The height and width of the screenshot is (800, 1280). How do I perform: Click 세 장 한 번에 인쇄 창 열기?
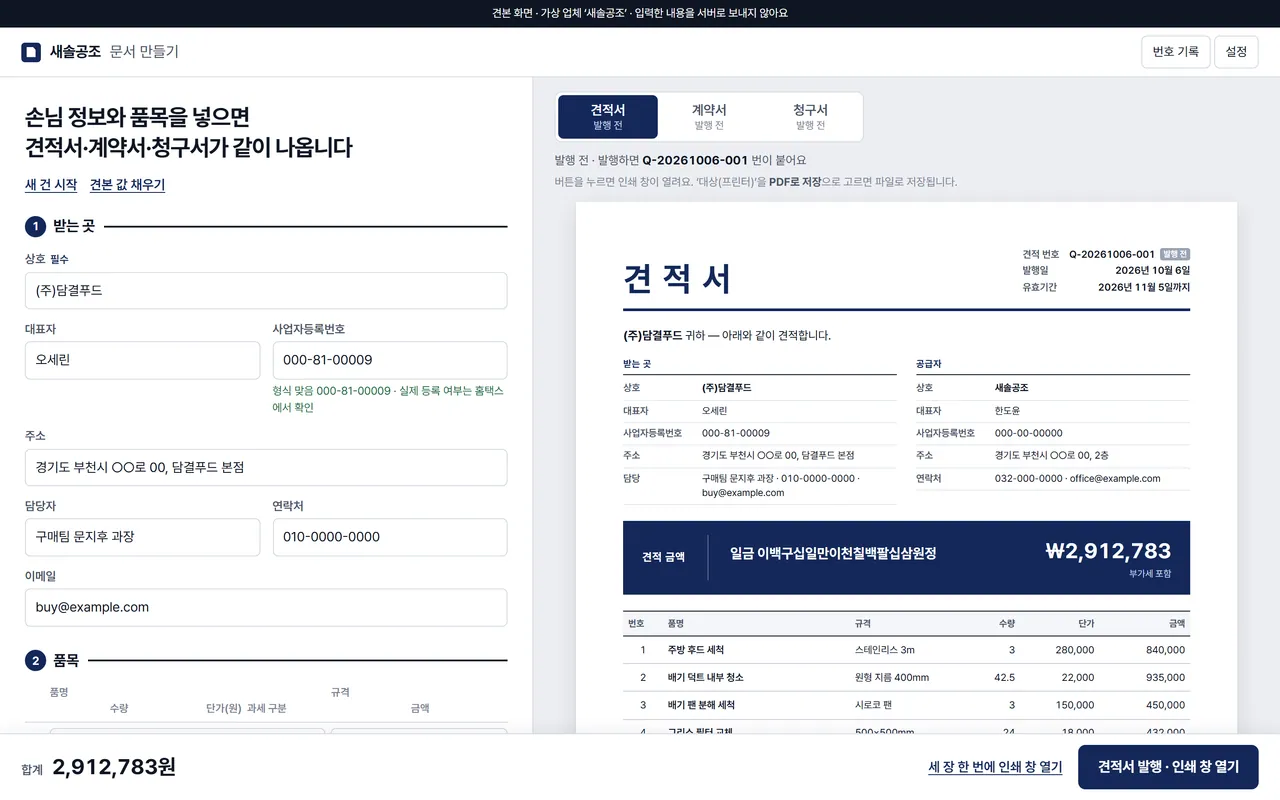tap(995, 767)
